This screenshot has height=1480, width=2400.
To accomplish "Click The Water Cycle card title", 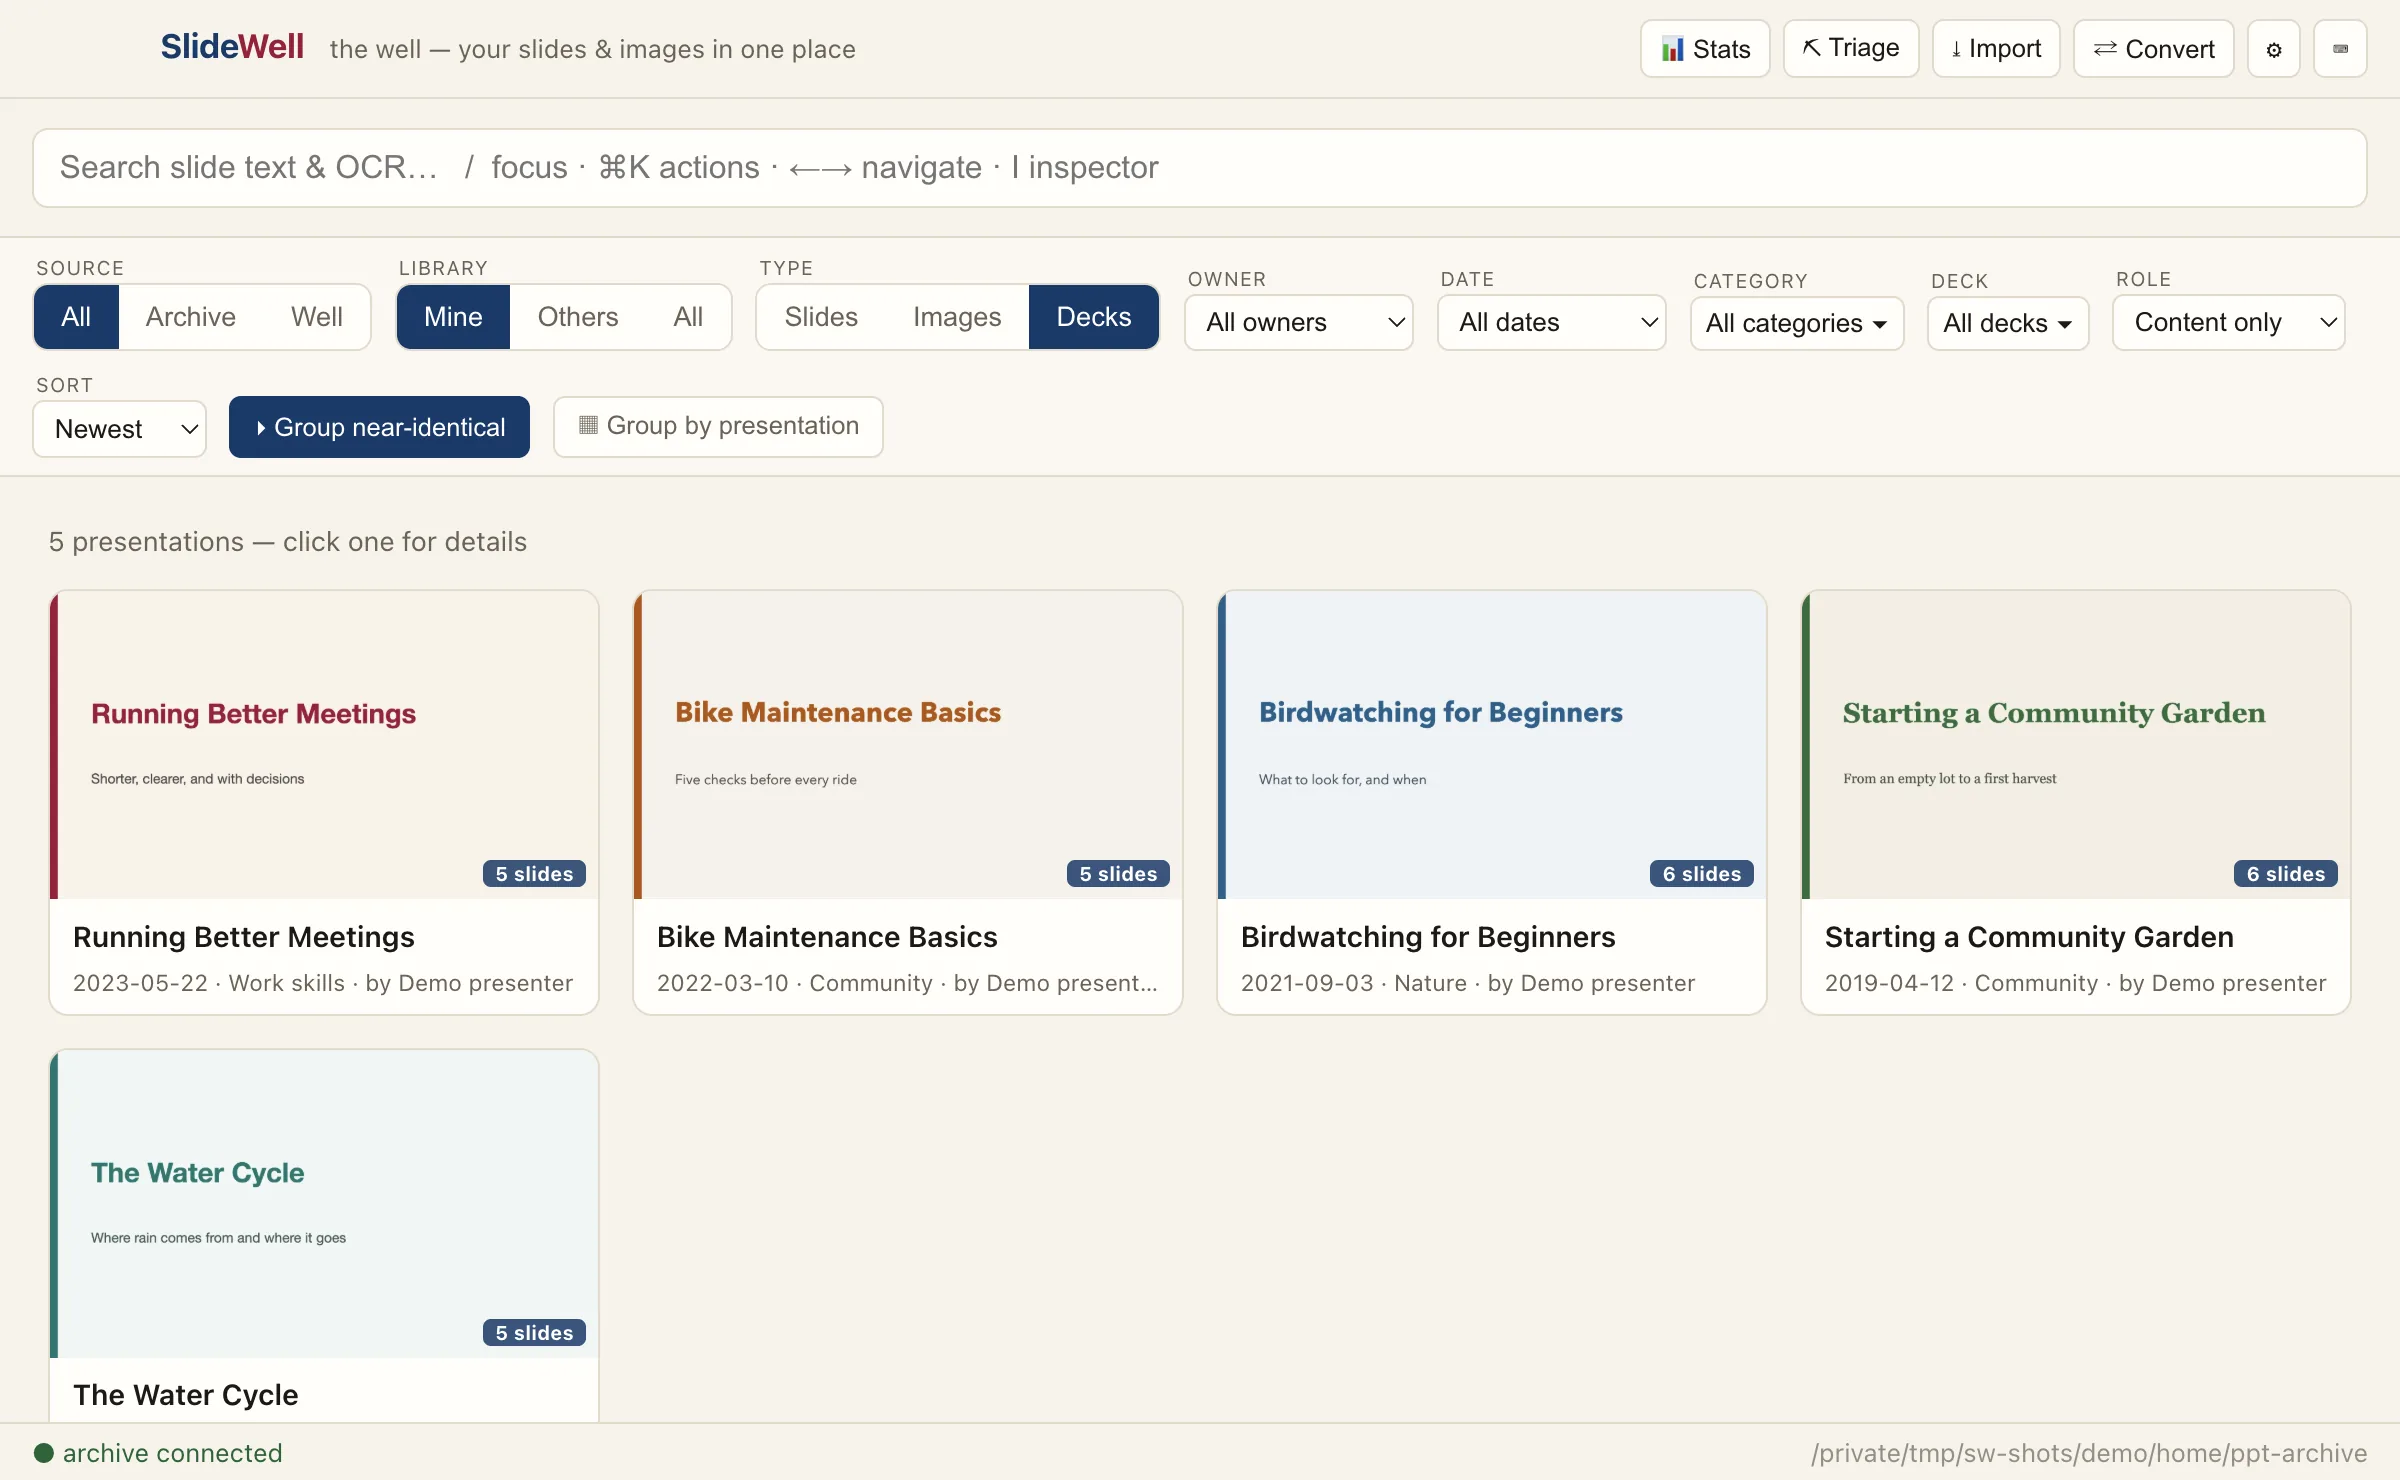I will [x=186, y=1395].
